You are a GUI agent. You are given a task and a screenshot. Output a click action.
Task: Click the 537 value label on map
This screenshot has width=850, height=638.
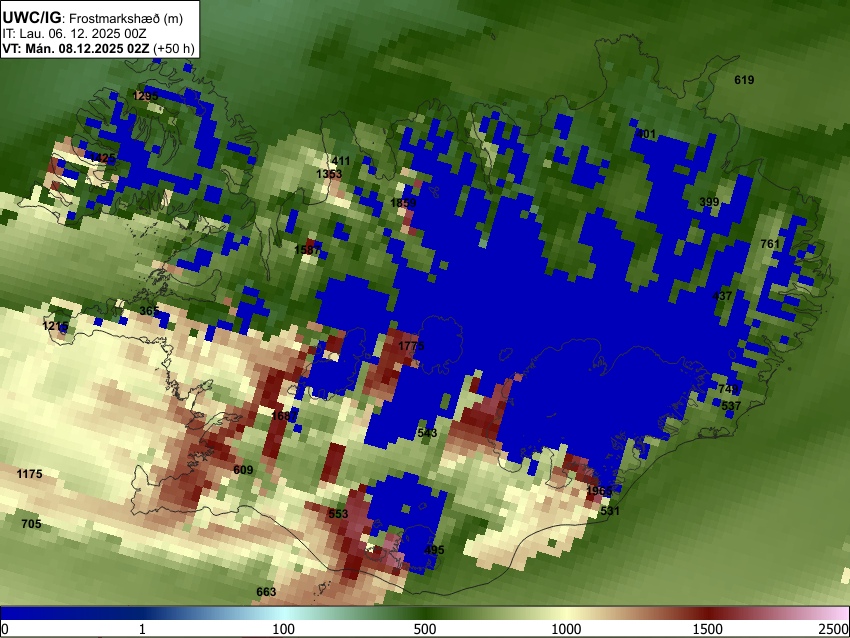coord(731,405)
